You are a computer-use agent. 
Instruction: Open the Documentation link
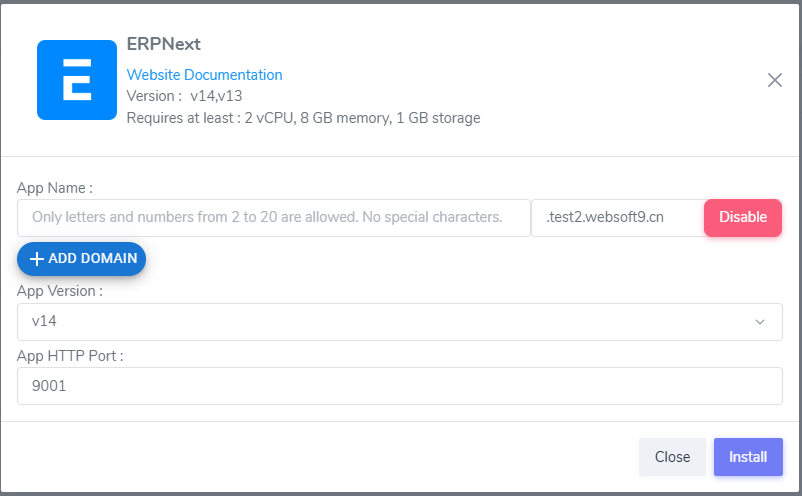pos(233,75)
